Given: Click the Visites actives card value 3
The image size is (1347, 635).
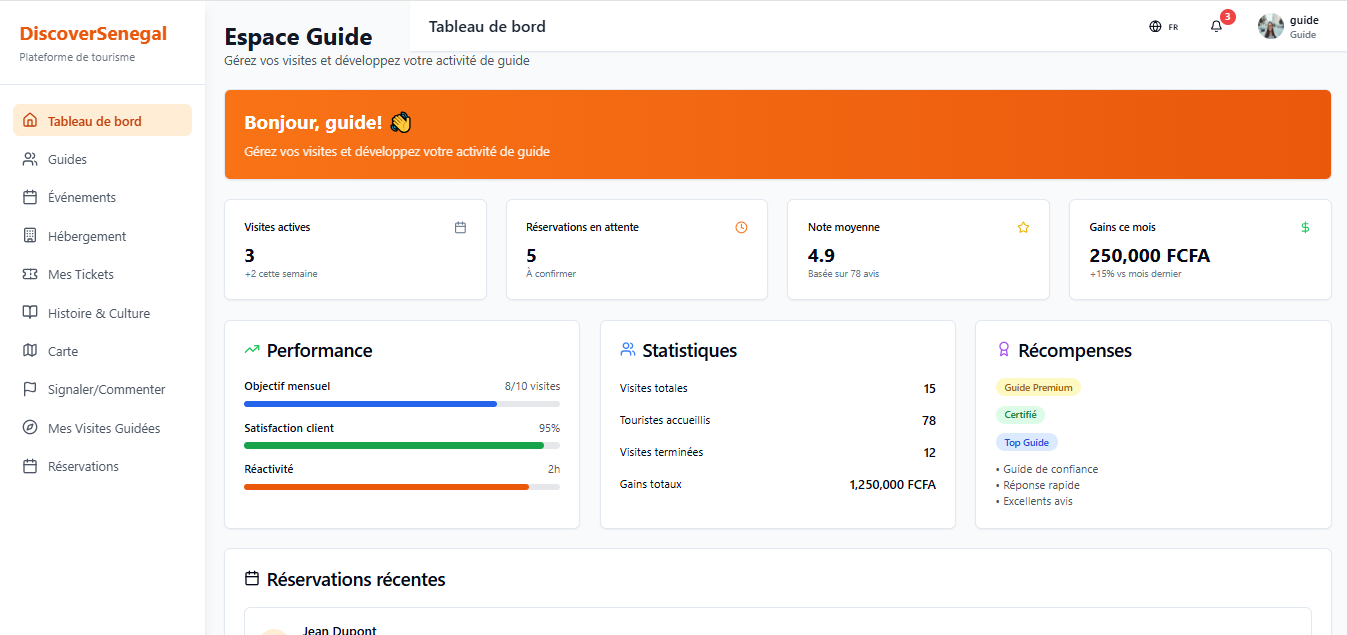Looking at the screenshot, I should click(x=249, y=255).
